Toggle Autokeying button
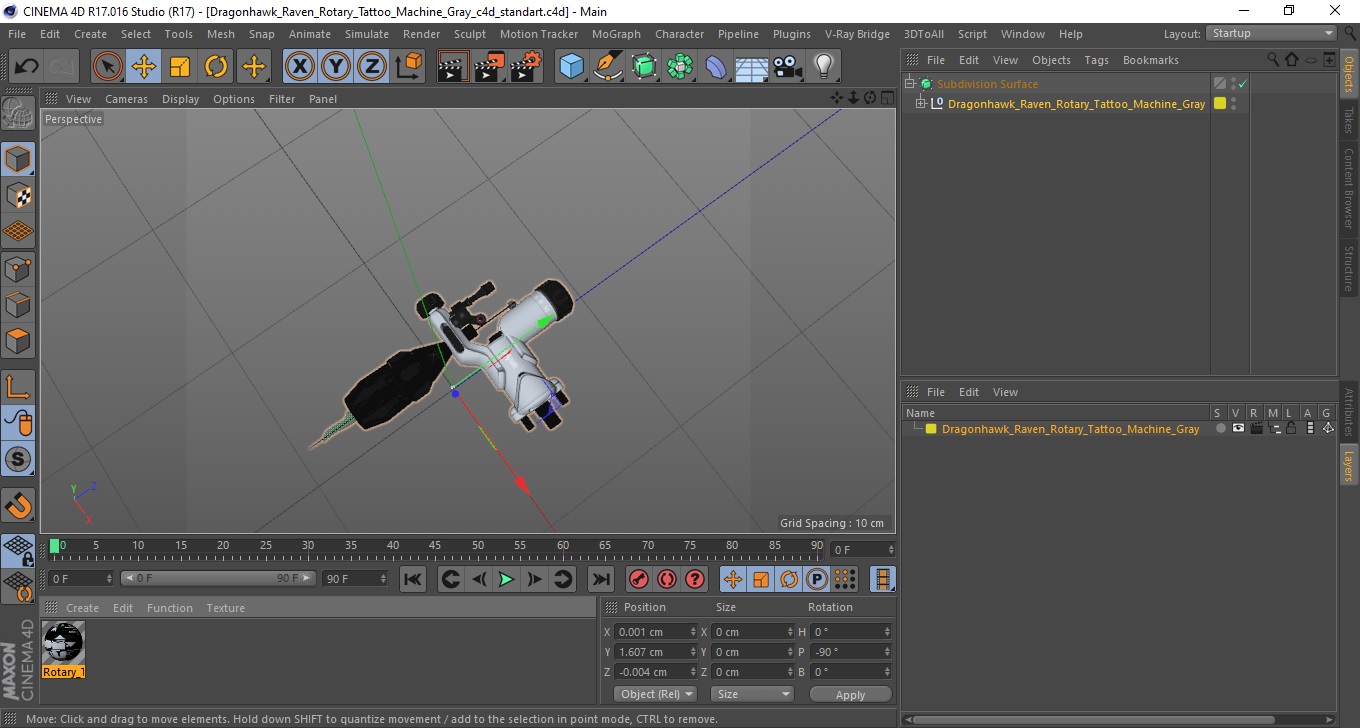1360x728 pixels. point(666,579)
